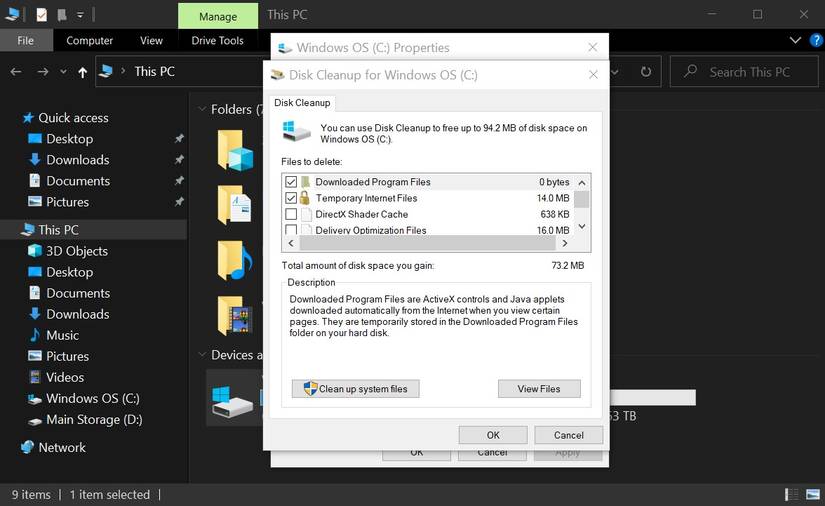
Task: Click the DirectX Shader Cache file icon
Action: pos(306,214)
